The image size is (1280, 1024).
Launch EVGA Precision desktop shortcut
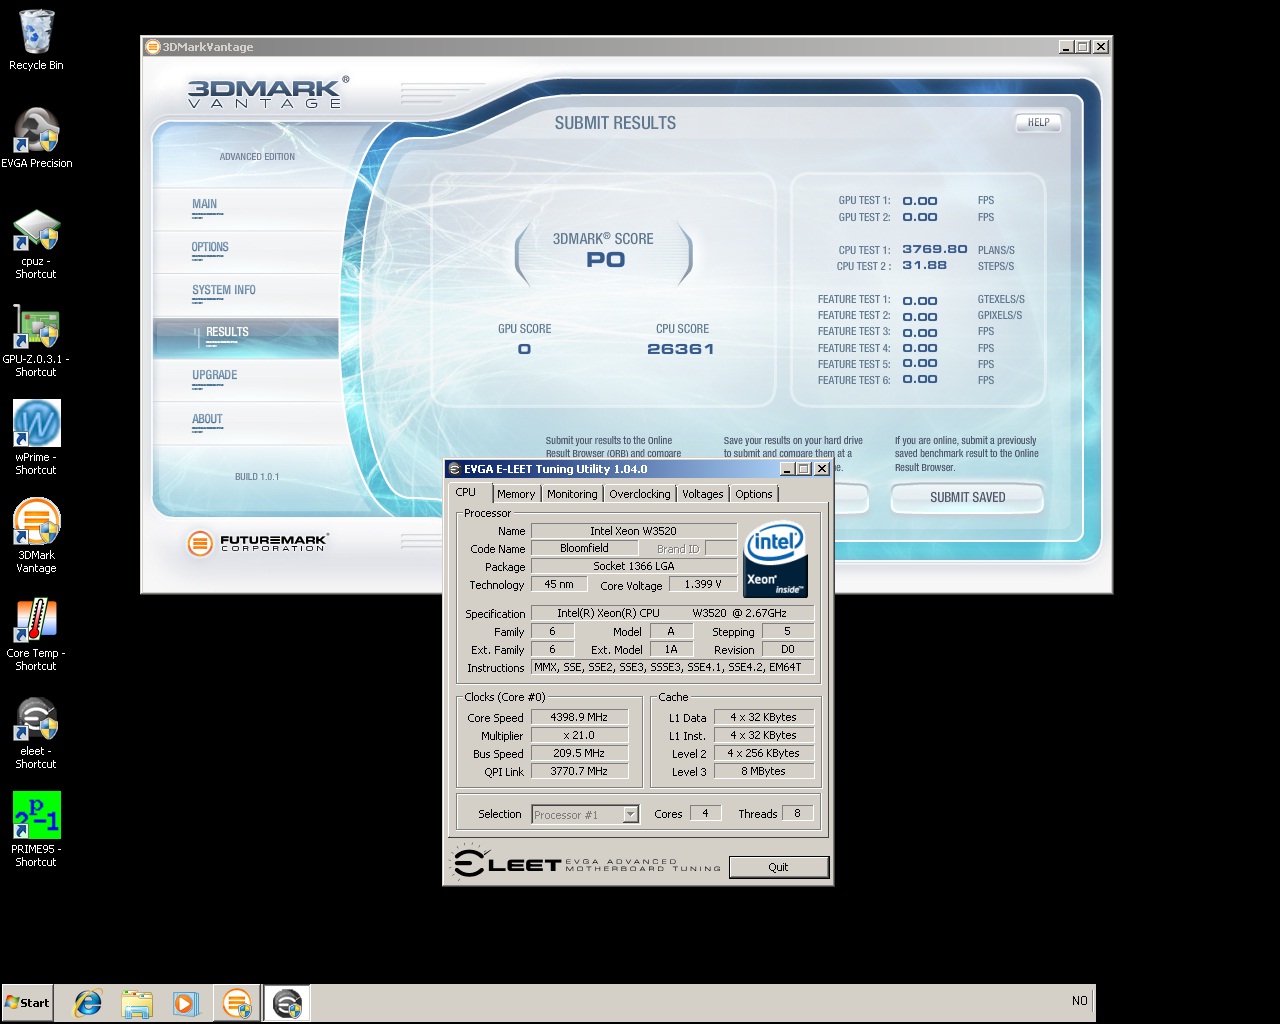pyautogui.click(x=36, y=138)
